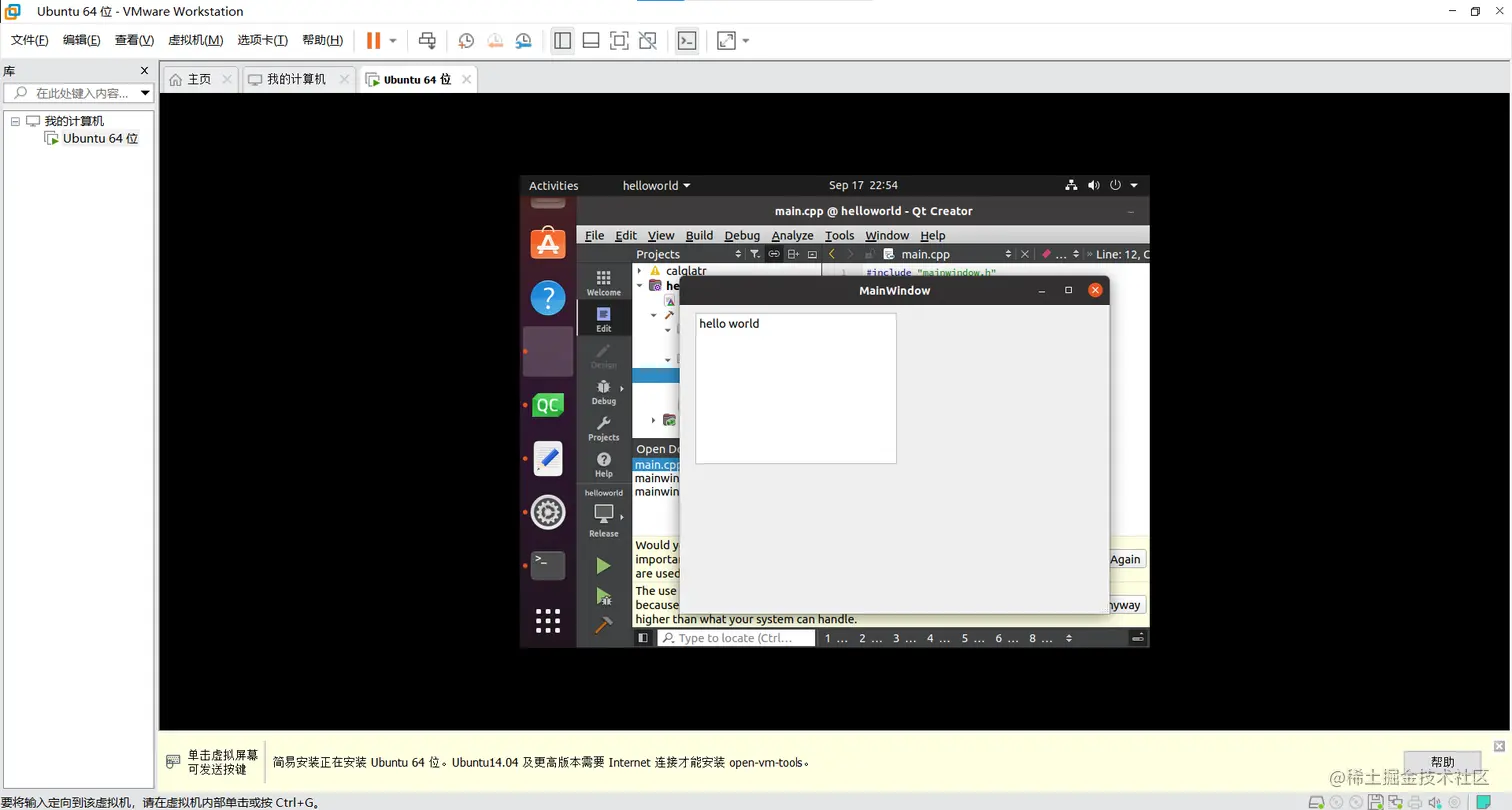This screenshot has width=1512, height=810.
Task: Open the settings gear app in dock
Action: [x=548, y=512]
